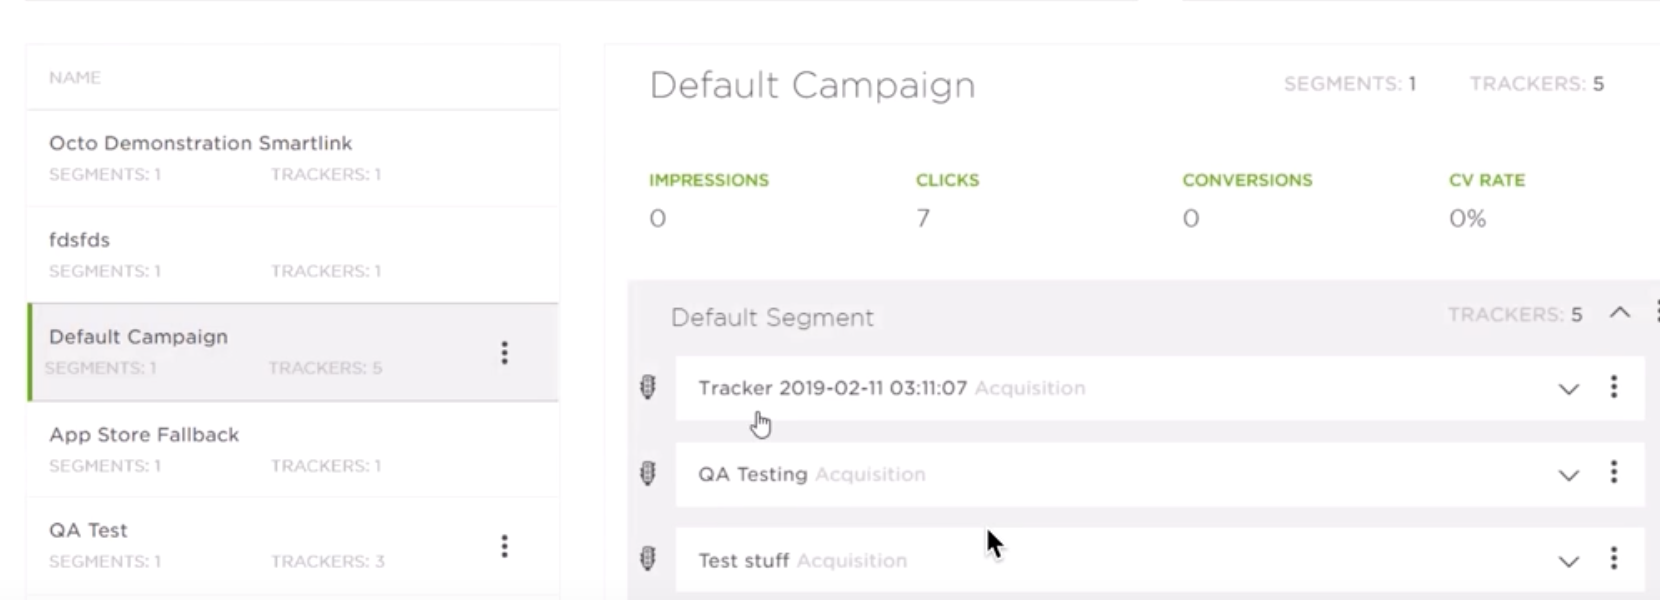
Task: Open options menu for Tracker 2019-02-11 row
Action: pos(1613,387)
